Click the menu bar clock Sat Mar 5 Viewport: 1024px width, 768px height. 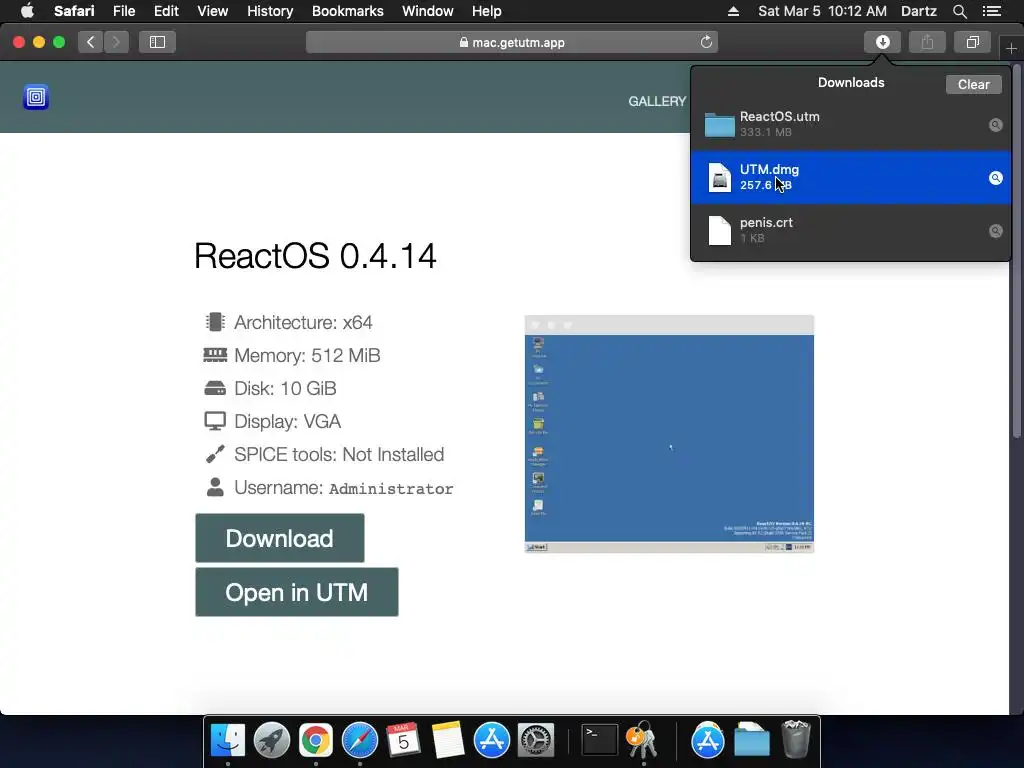pyautogui.click(x=822, y=11)
